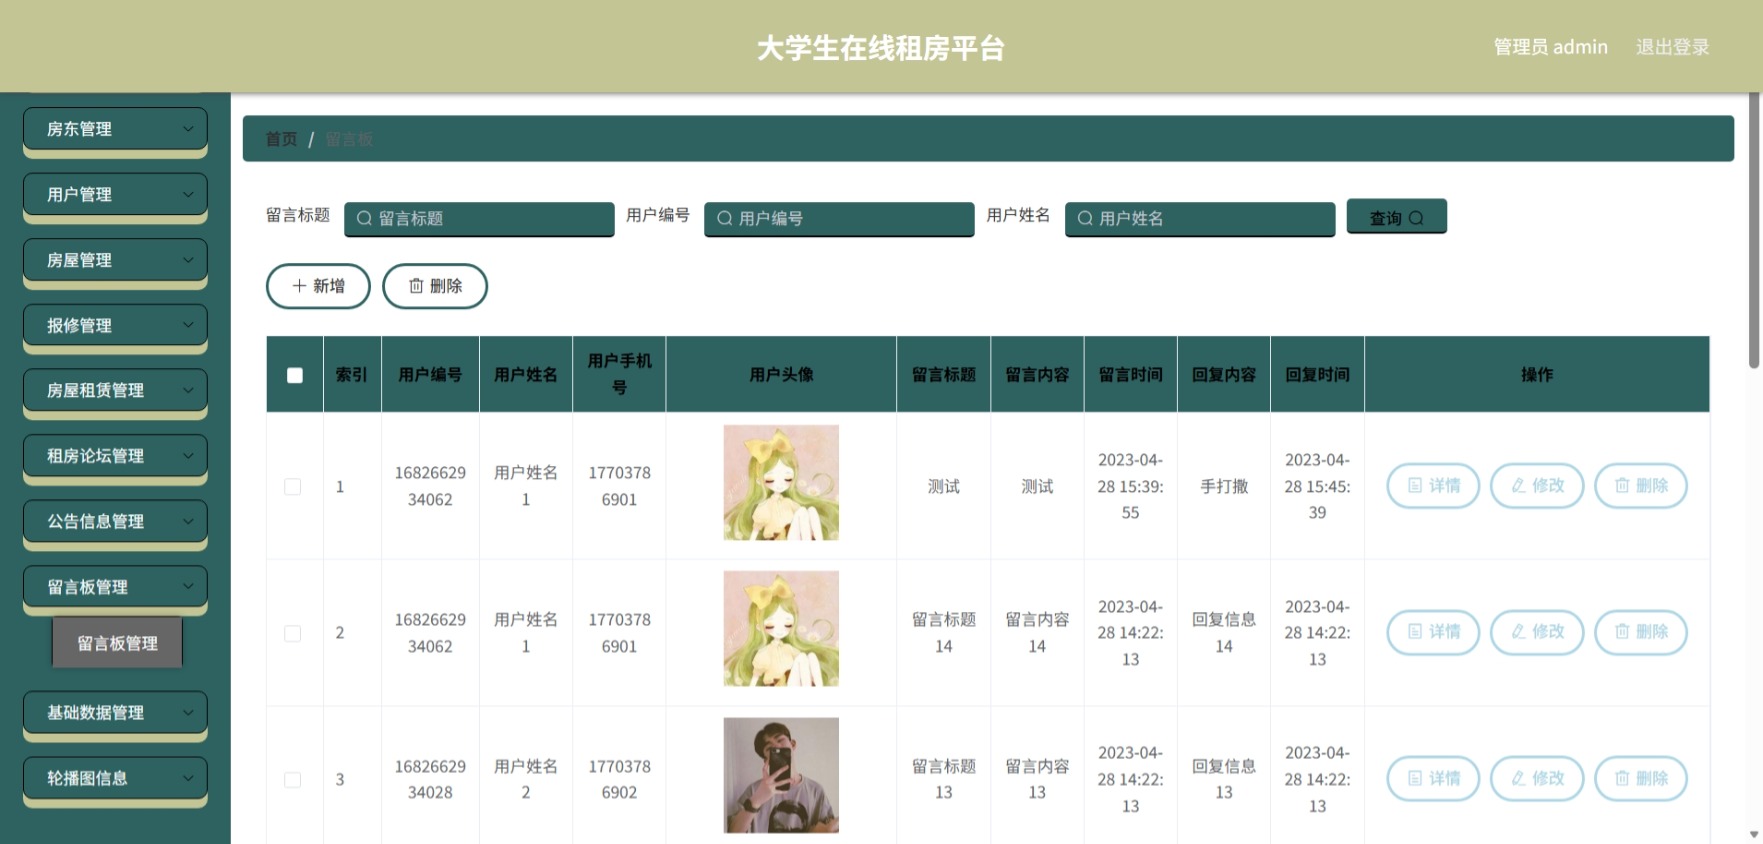
Task: Open the 用户管理 menu
Action: (x=115, y=194)
